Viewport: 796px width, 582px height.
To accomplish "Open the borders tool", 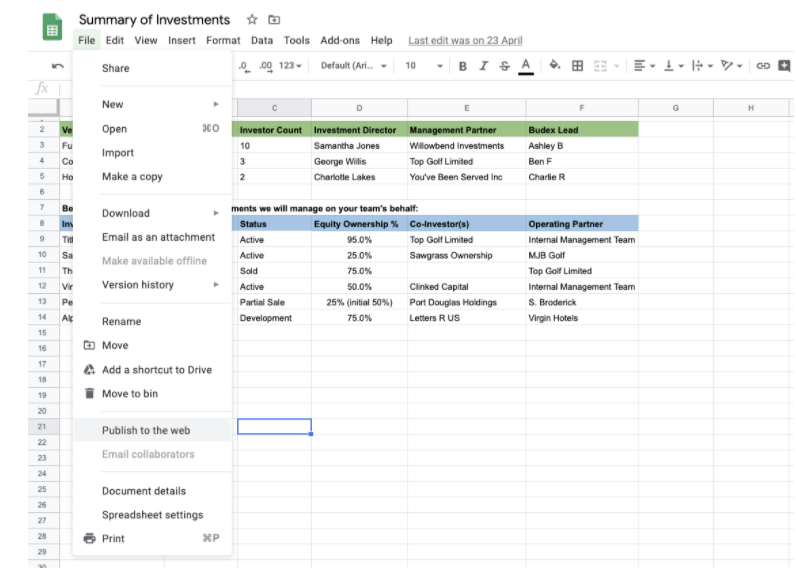I will coord(577,66).
